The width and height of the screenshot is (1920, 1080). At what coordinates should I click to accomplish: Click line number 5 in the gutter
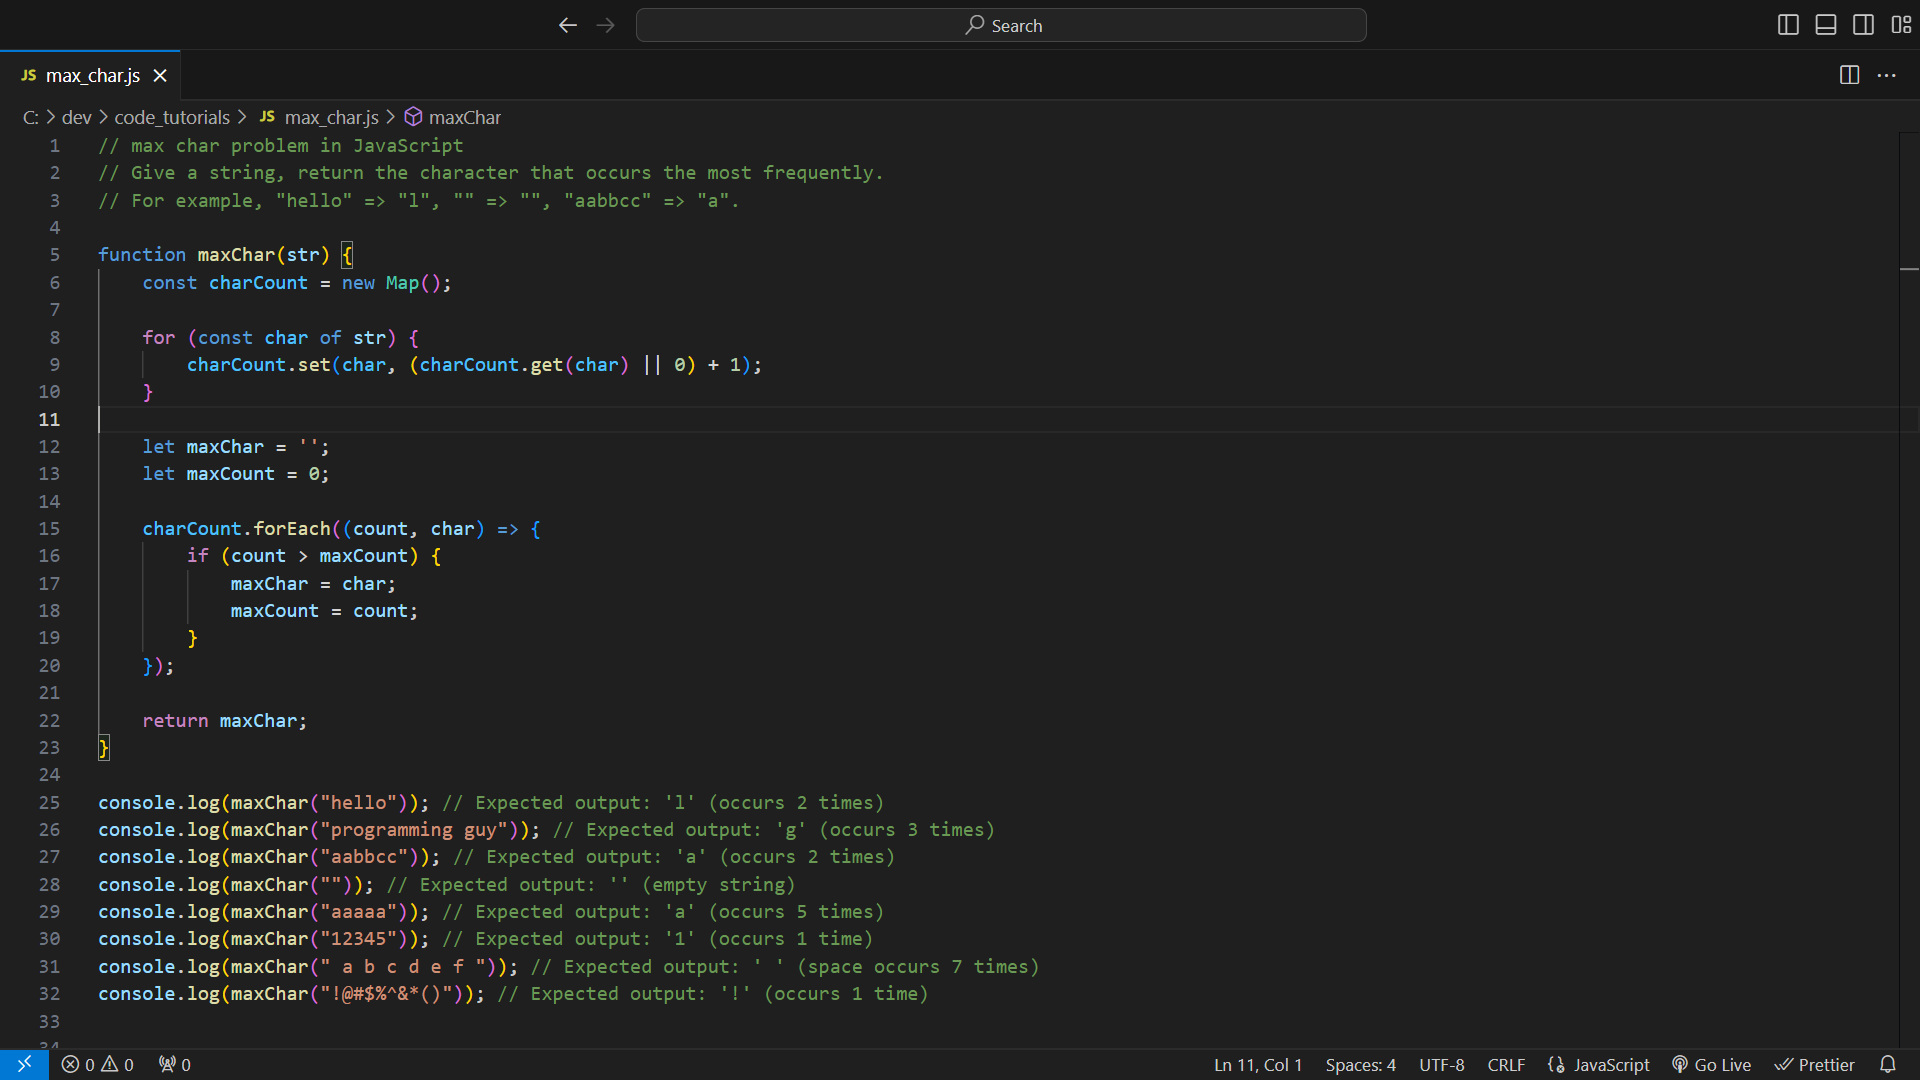tap(54, 255)
